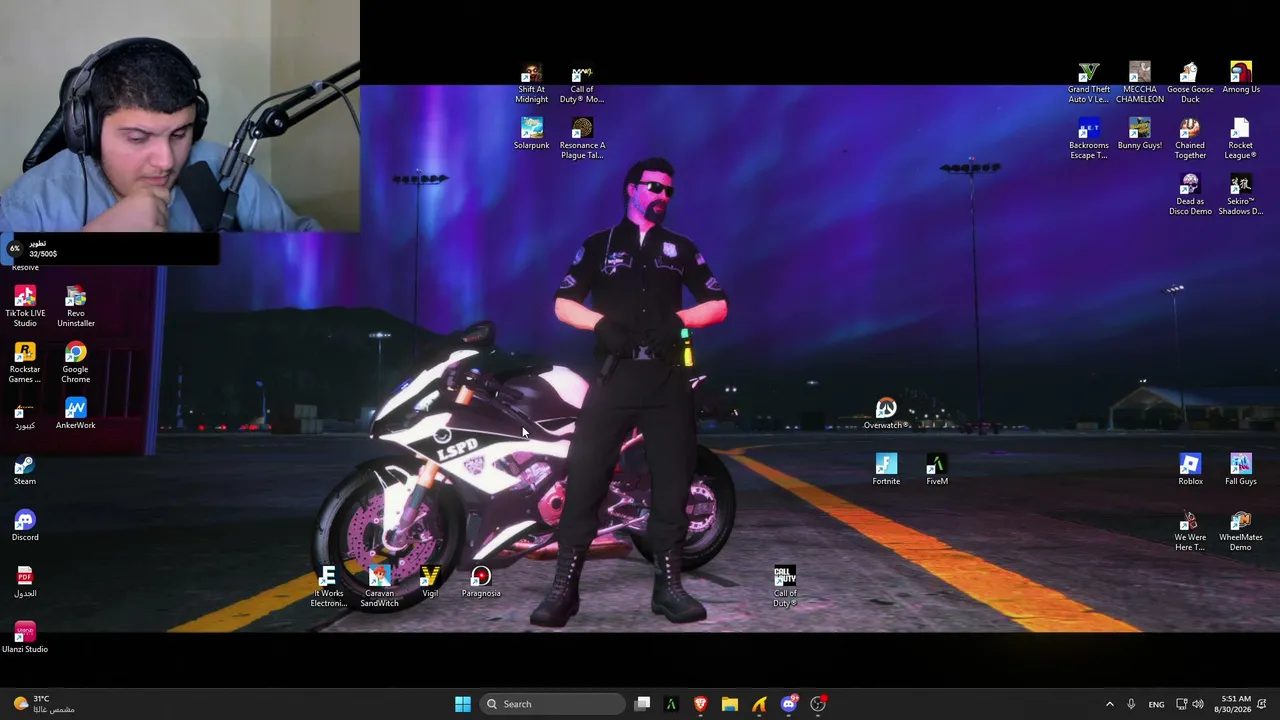
Task: Launch Caravan SandWitch desktop icon
Action: [x=379, y=587]
